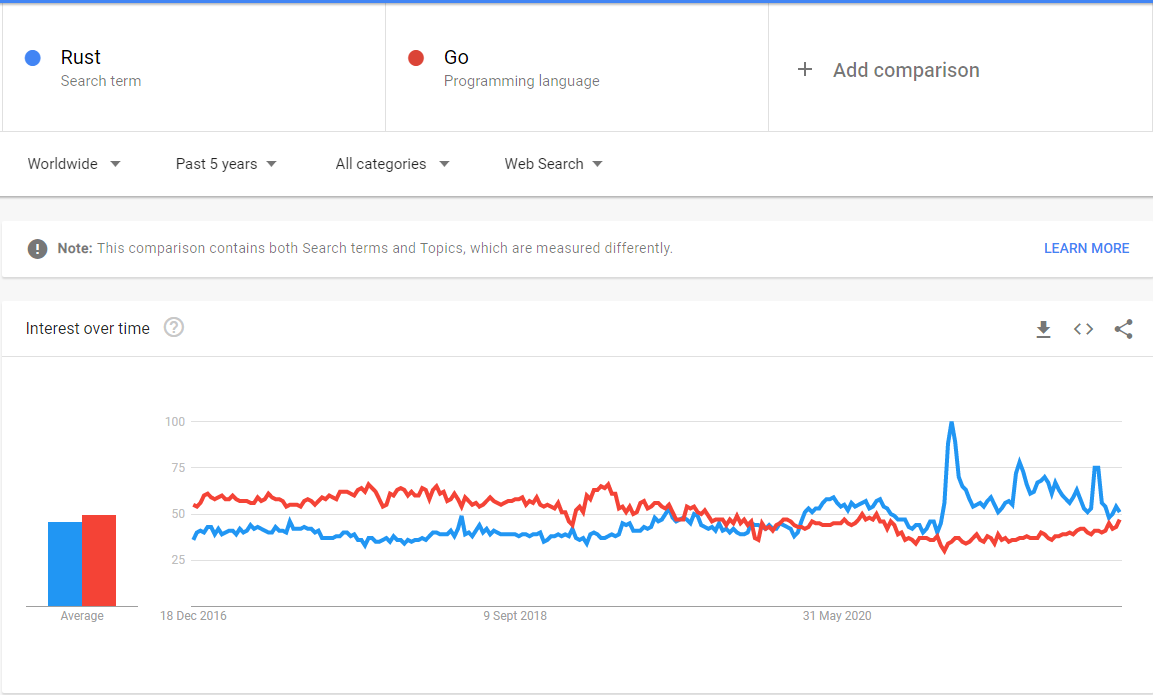
Task: Click the plus icon to add comparison
Action: (x=805, y=69)
